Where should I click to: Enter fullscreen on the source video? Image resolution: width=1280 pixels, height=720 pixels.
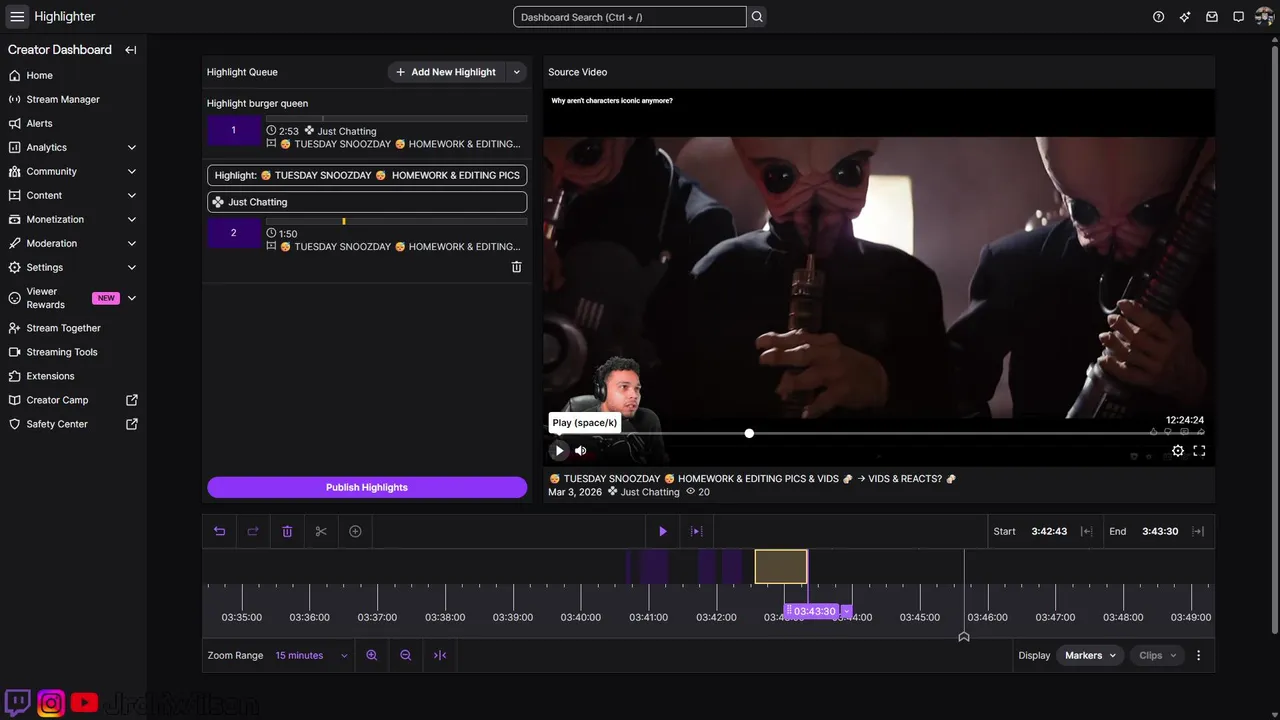pos(1199,451)
